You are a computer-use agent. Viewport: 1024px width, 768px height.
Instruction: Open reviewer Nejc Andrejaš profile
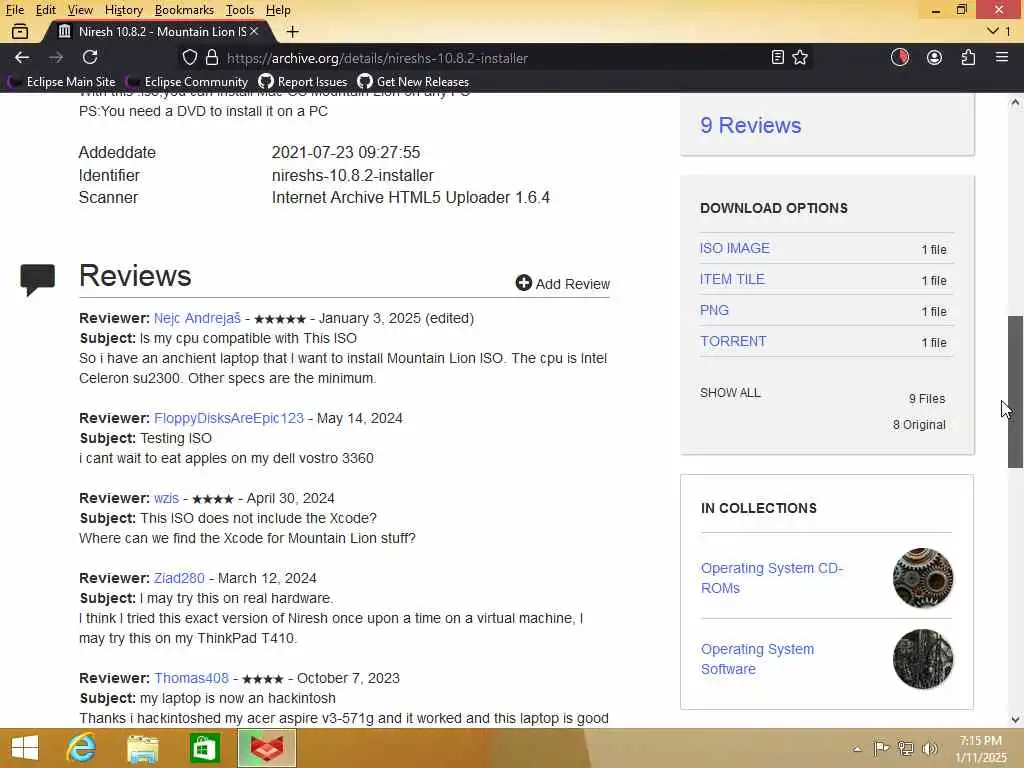click(x=197, y=318)
